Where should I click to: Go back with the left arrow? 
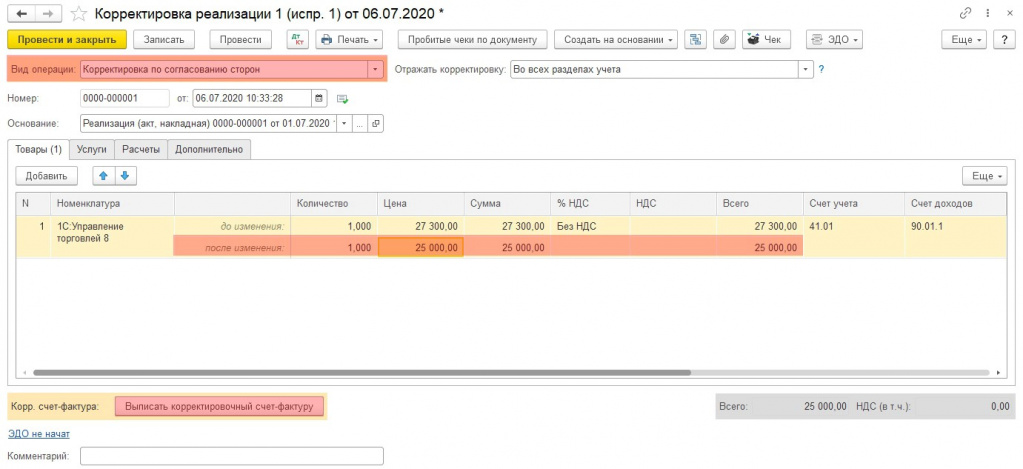(x=20, y=13)
